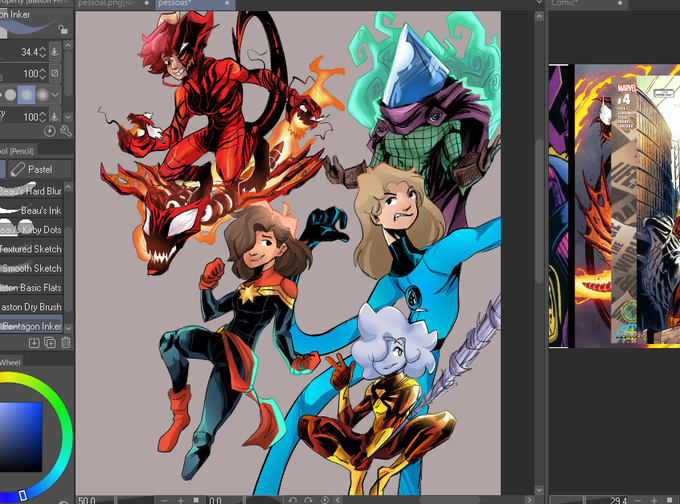Viewport: 680px width, 504px height.
Task: Zoom in the main canvas
Action: 180,501
